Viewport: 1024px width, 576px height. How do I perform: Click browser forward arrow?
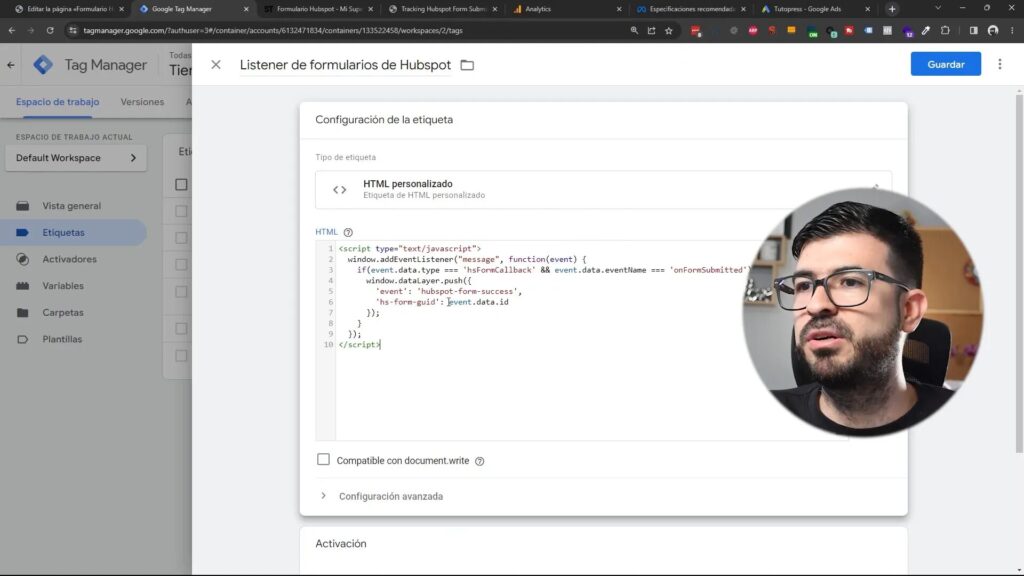31,30
